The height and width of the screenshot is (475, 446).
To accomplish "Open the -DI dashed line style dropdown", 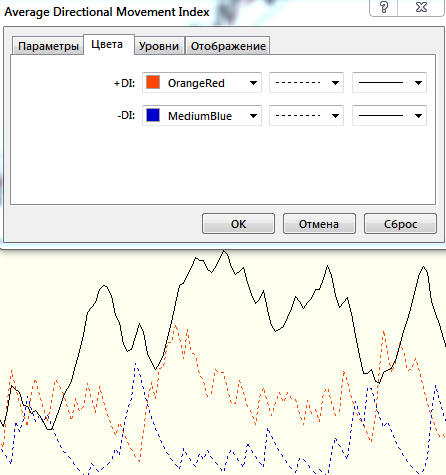I will pos(306,115).
